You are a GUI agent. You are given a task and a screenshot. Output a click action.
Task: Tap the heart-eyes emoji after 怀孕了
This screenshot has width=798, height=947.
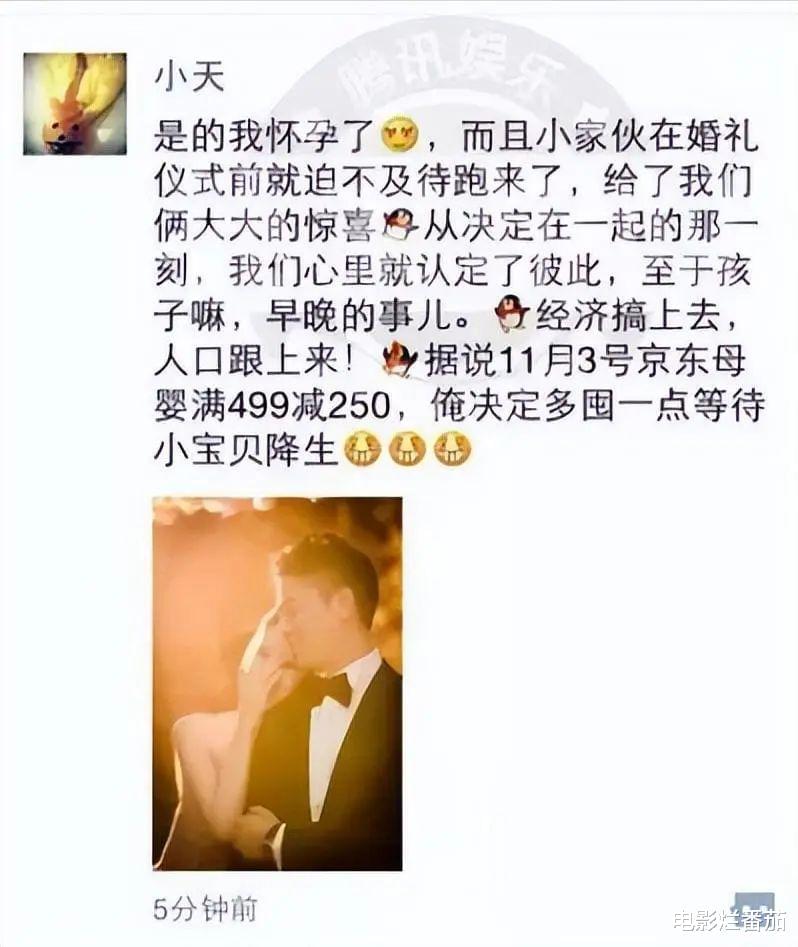[401, 136]
